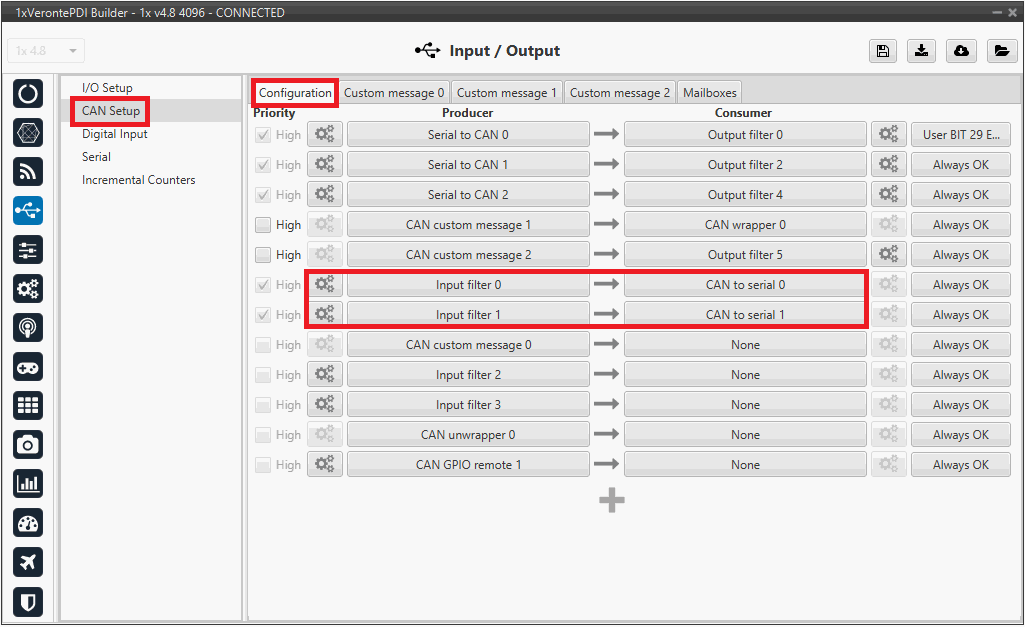Switch to the Custom message 1 tab

tap(507, 93)
